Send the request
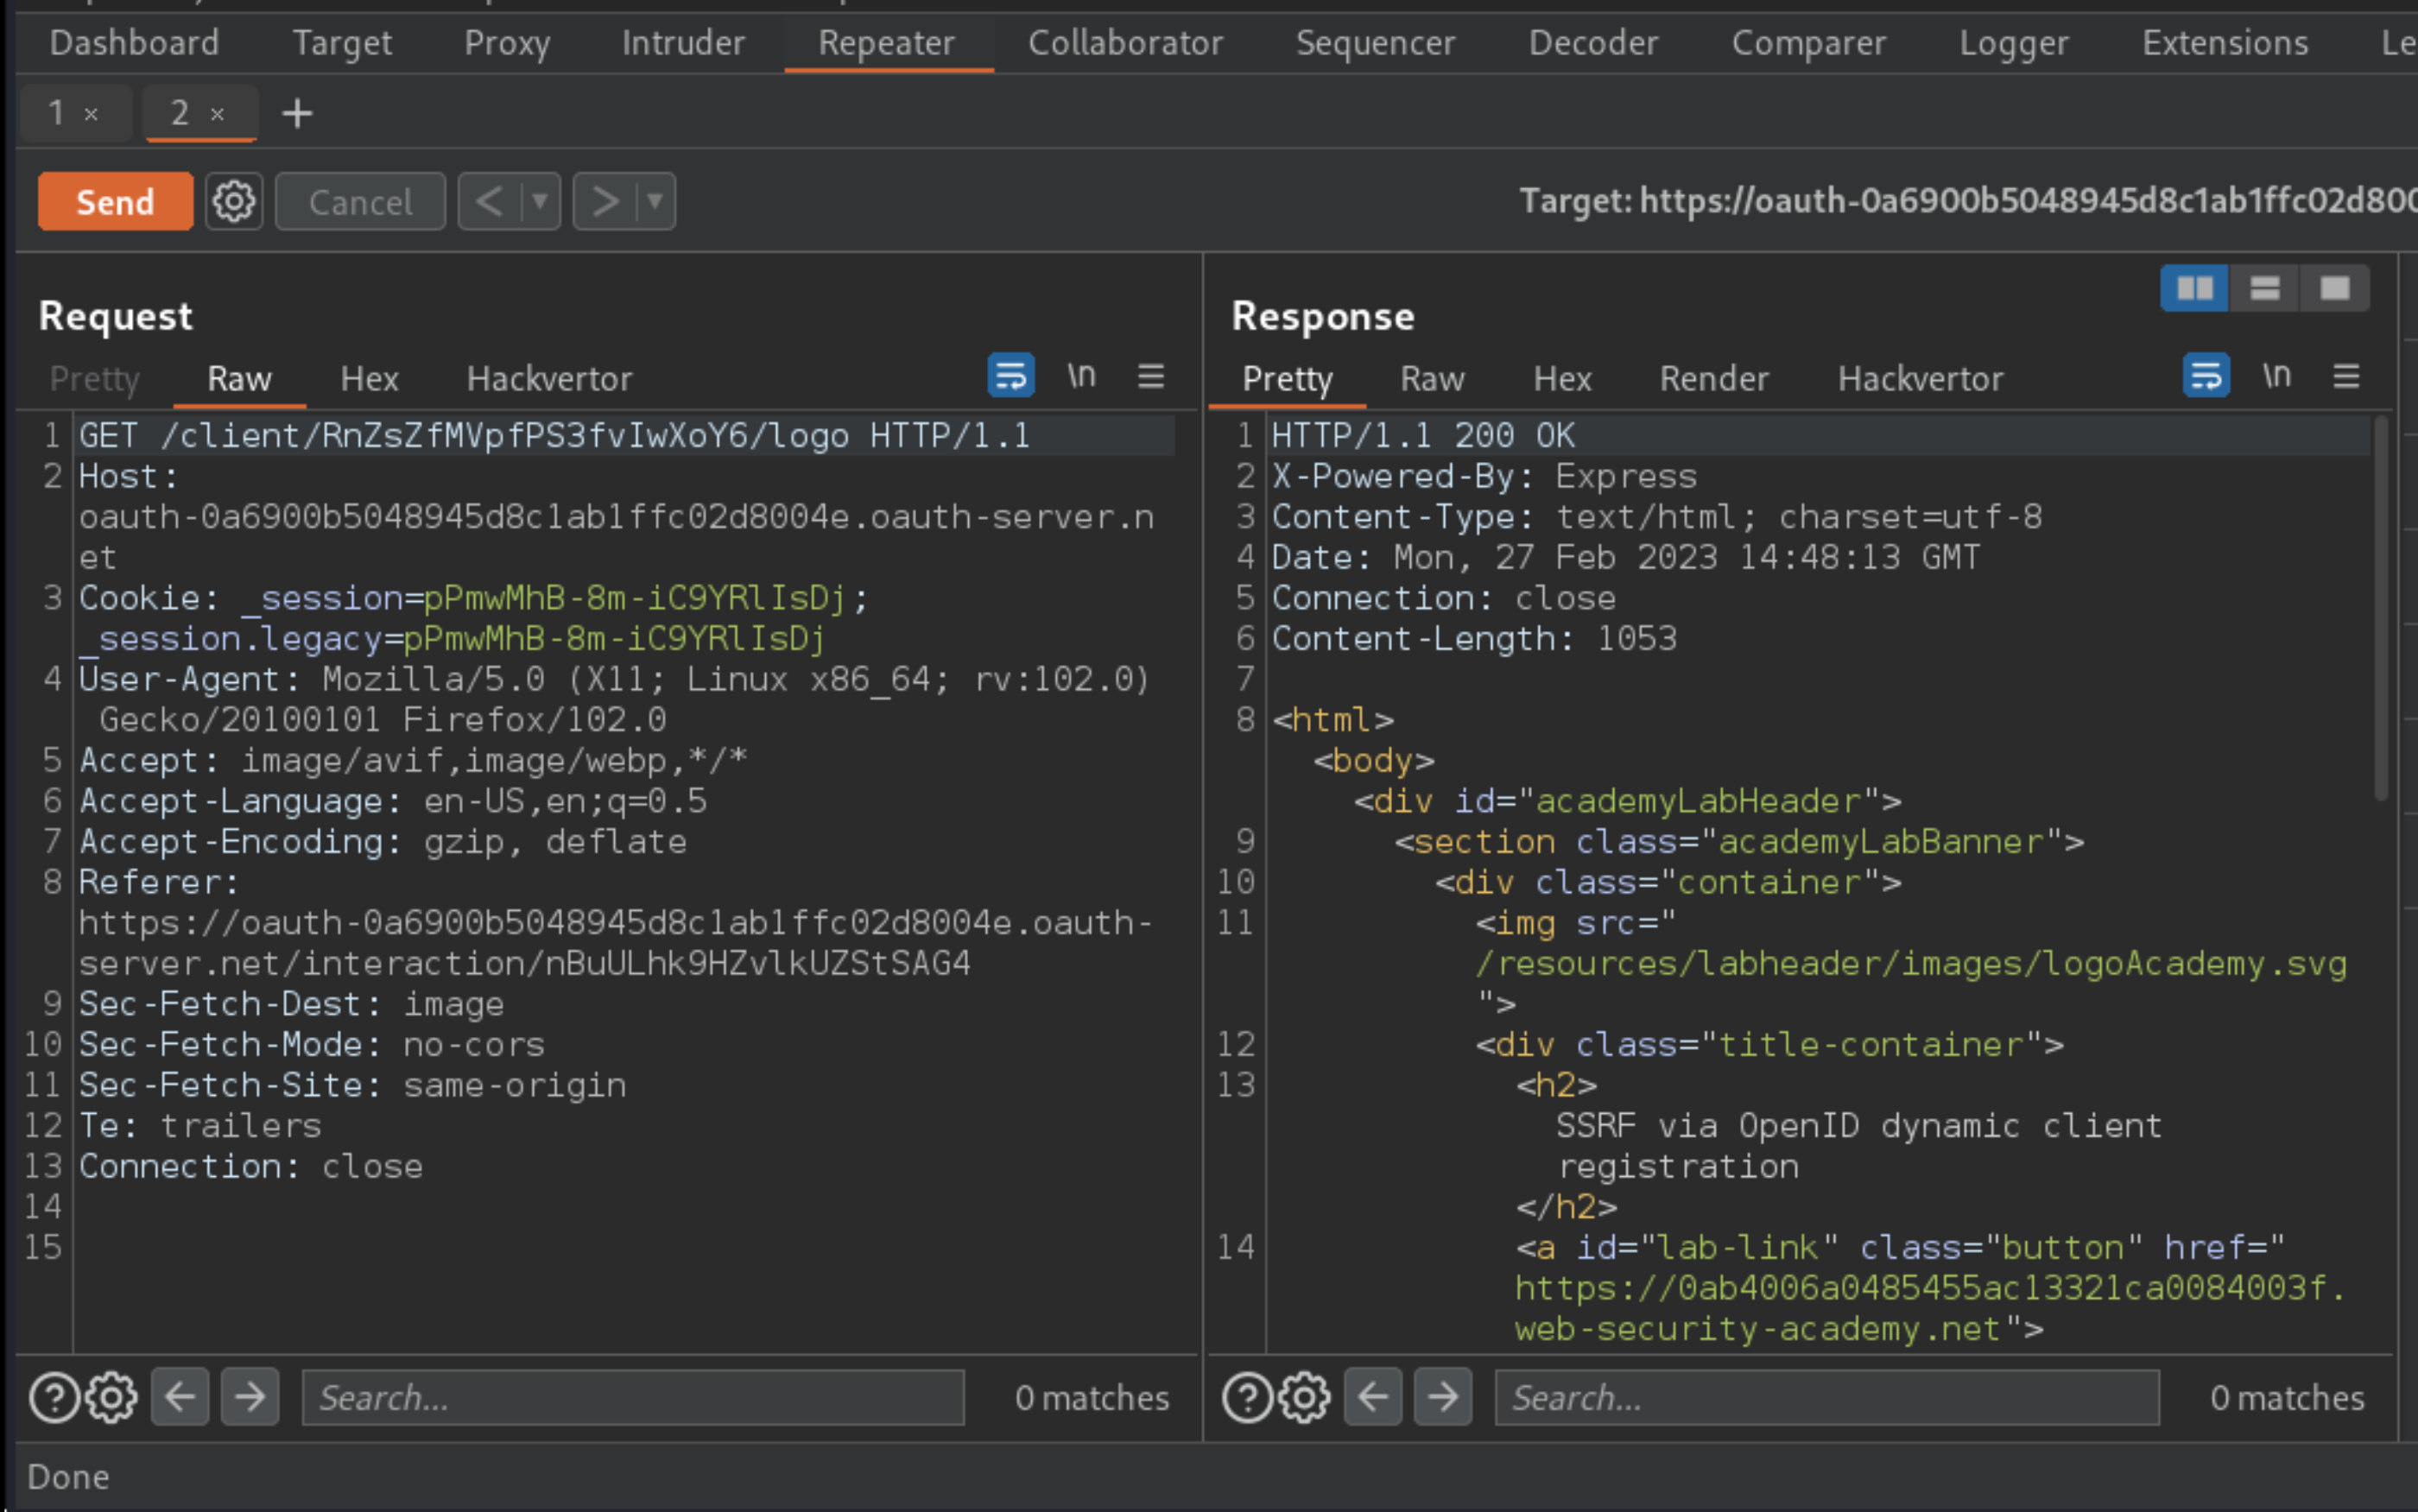This screenshot has width=2418, height=1512. click(115, 202)
